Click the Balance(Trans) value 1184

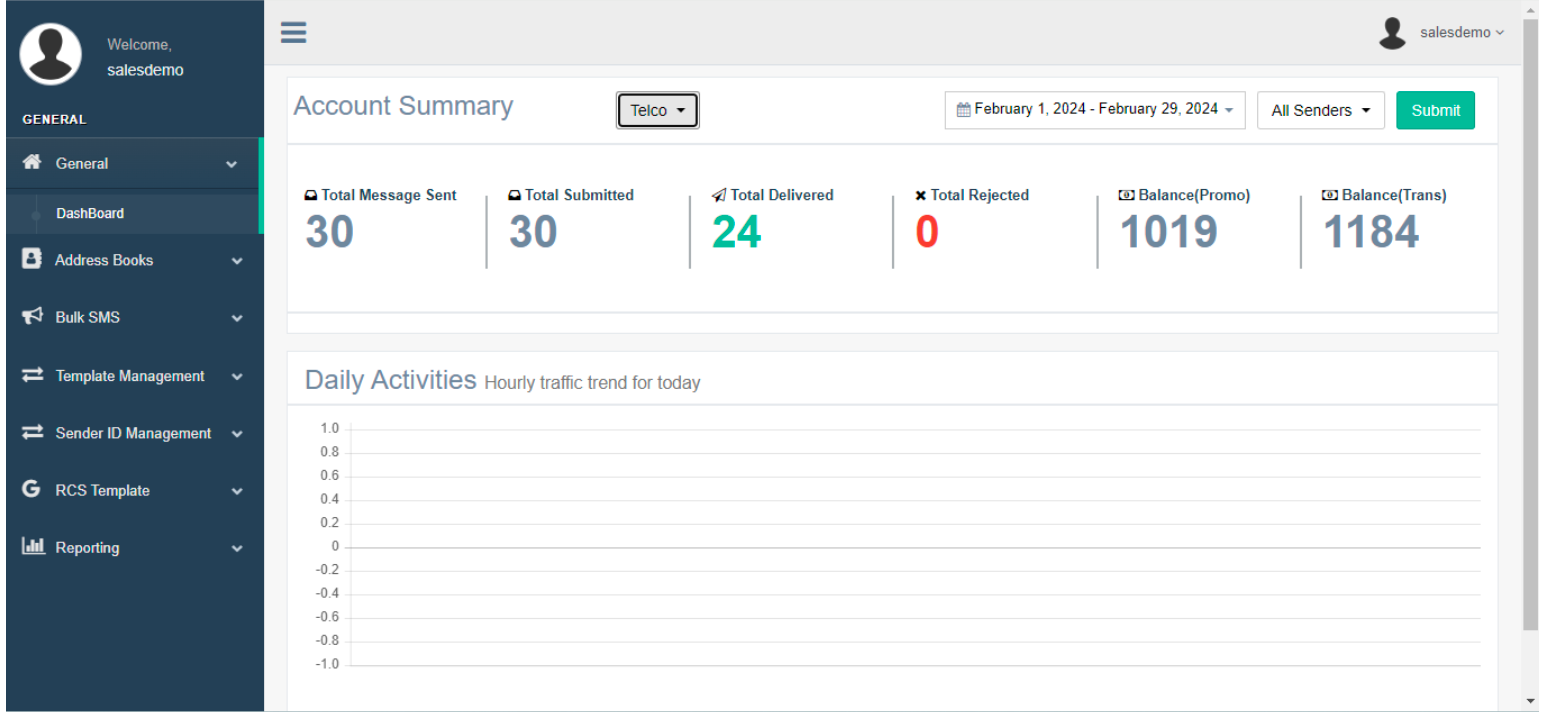coord(1372,232)
